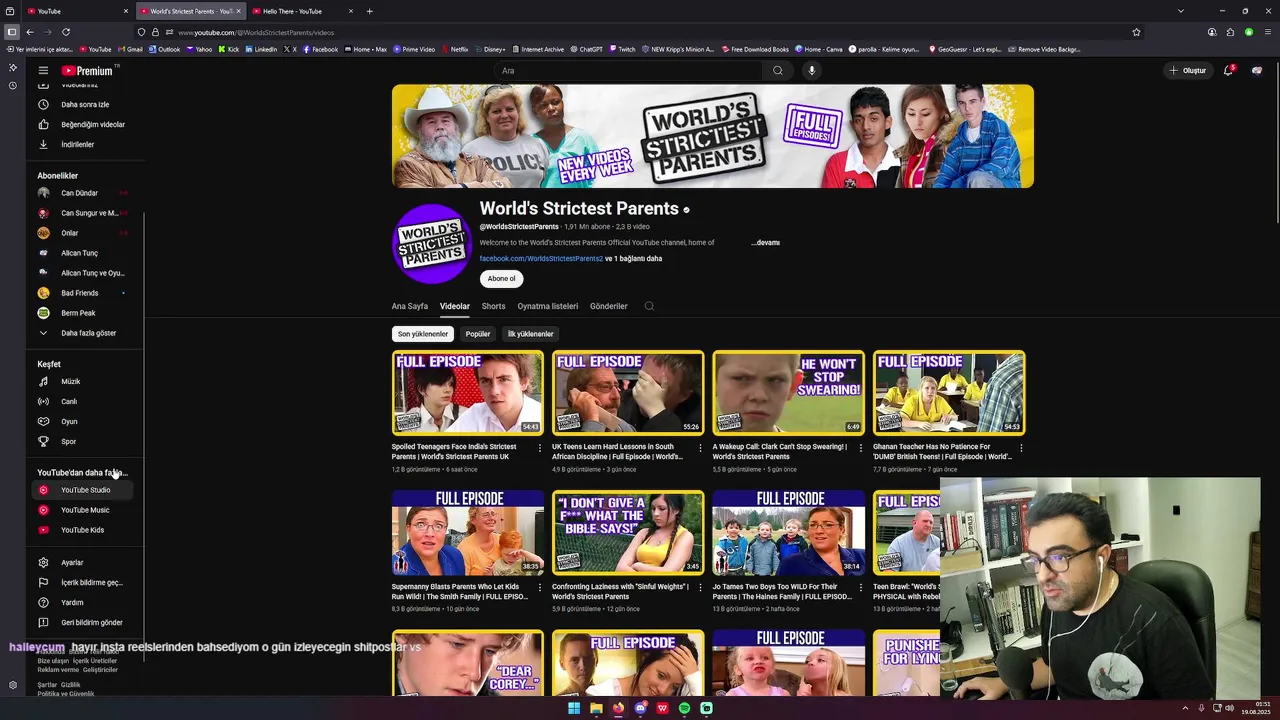The width and height of the screenshot is (1280, 720).
Task: Open more options for UK Teens video
Action: coord(700,448)
